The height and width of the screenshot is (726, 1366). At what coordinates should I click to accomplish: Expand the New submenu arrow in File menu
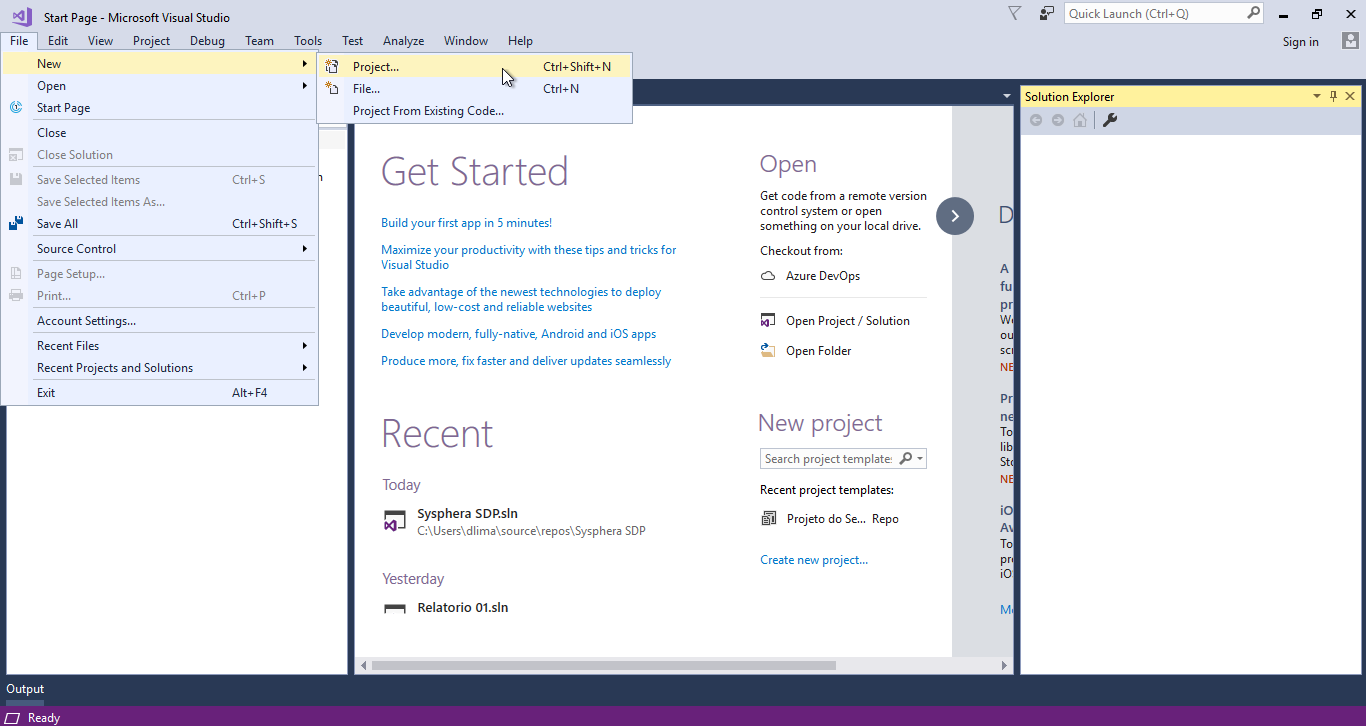[304, 64]
